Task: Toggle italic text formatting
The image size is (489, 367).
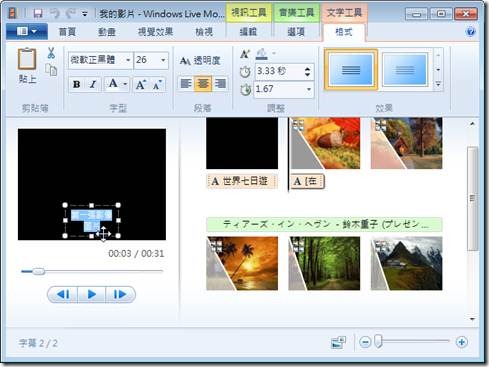Action: [93, 84]
